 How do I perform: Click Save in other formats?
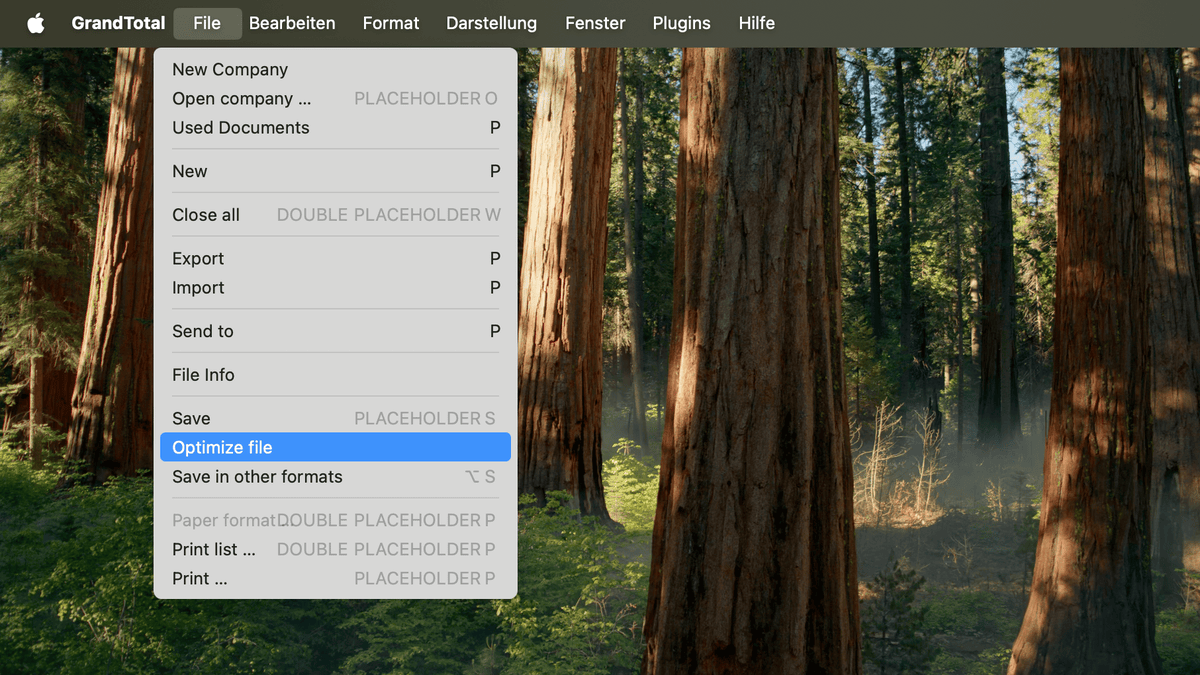click(257, 477)
